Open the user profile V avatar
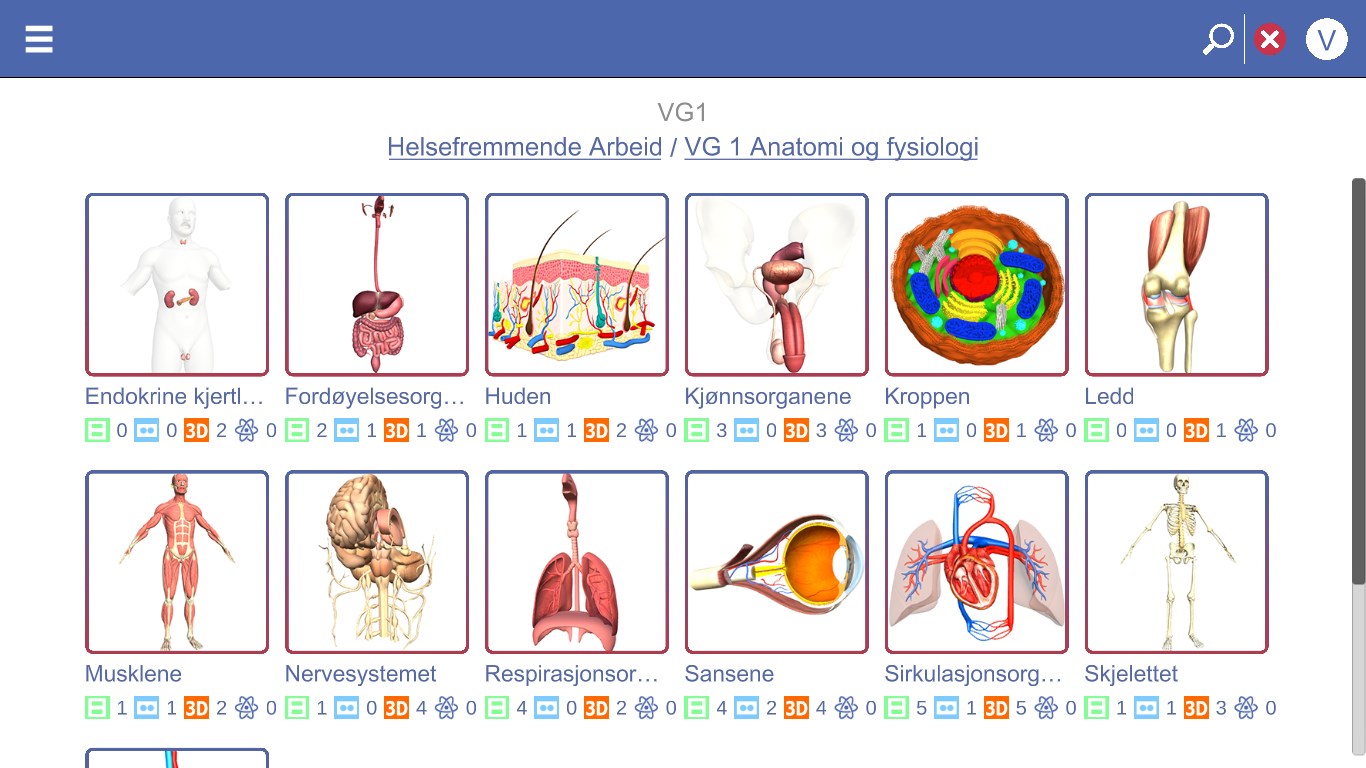 tap(1326, 39)
